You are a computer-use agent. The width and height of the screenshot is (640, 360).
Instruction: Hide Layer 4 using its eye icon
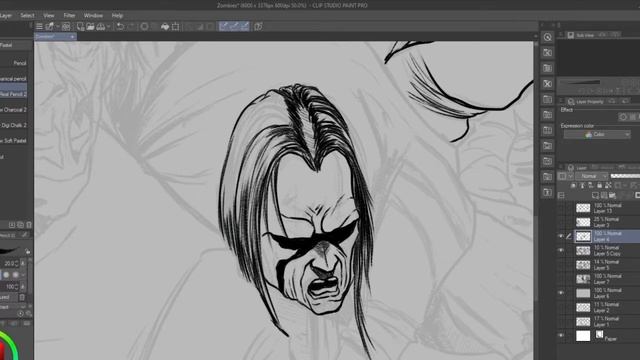561,236
